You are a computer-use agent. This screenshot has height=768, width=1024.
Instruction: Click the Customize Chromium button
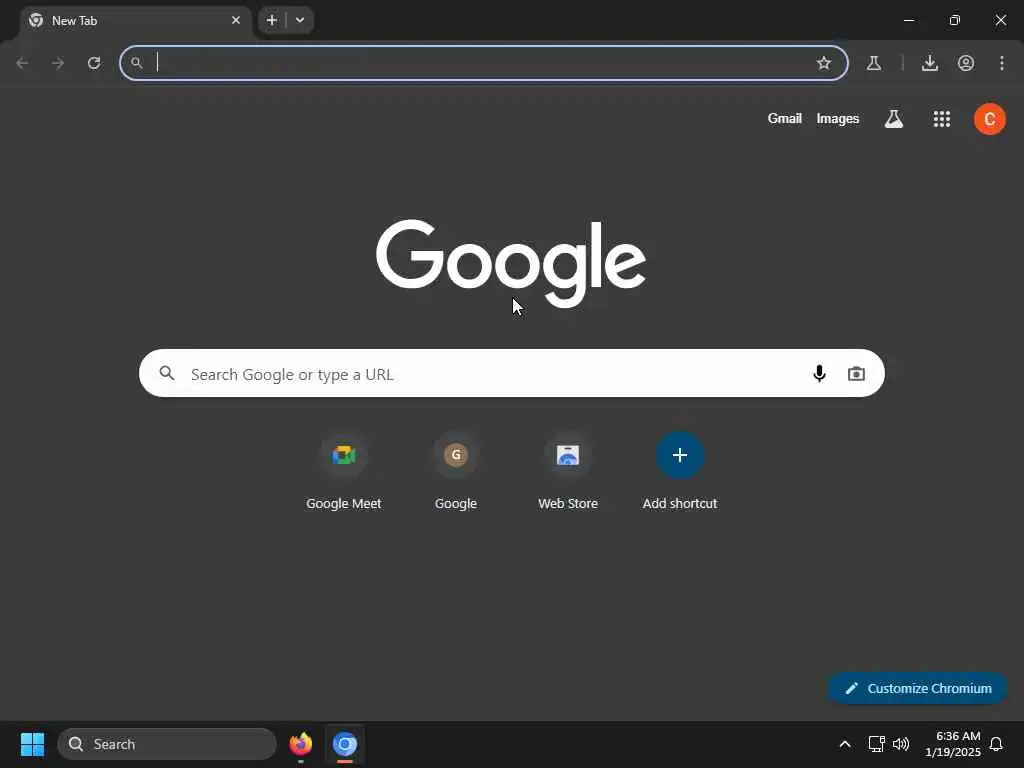pos(917,688)
